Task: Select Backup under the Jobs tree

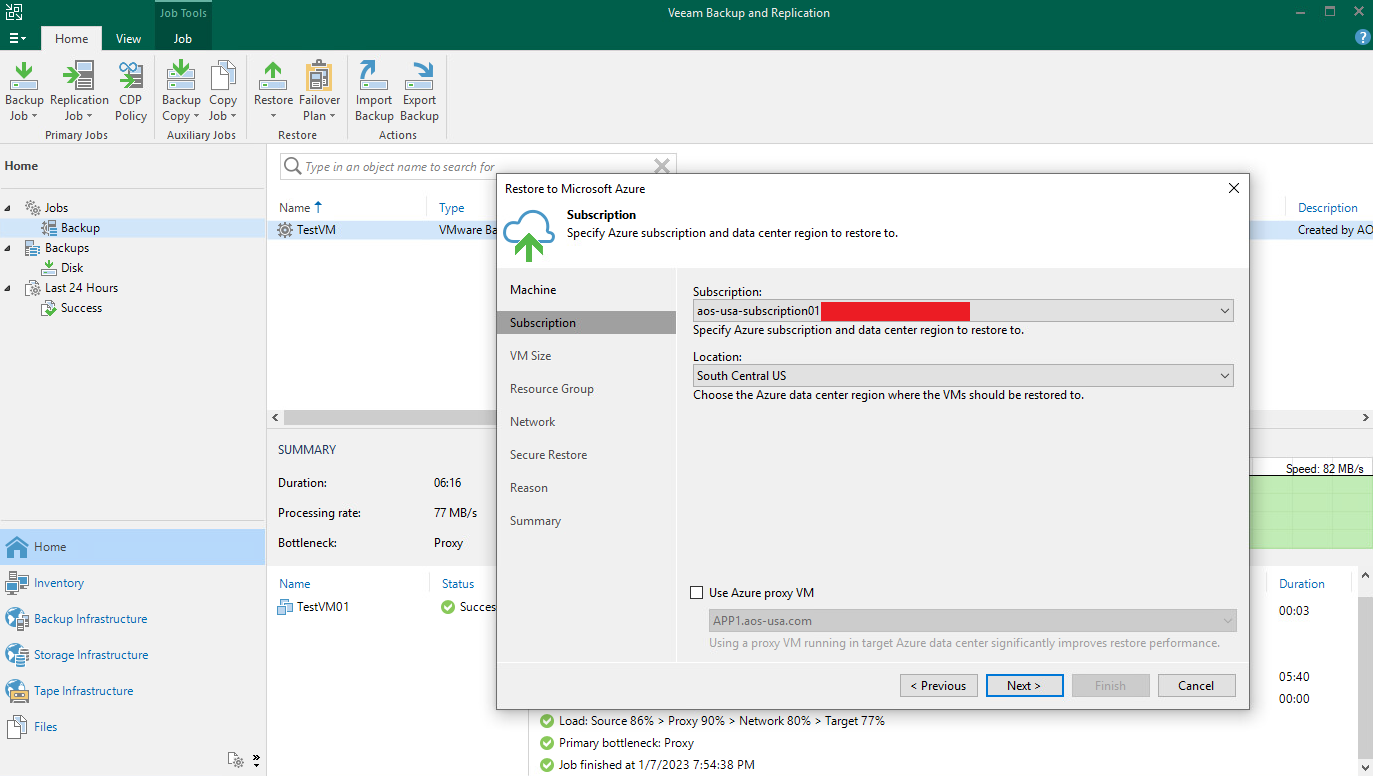Action: pyautogui.click(x=80, y=228)
